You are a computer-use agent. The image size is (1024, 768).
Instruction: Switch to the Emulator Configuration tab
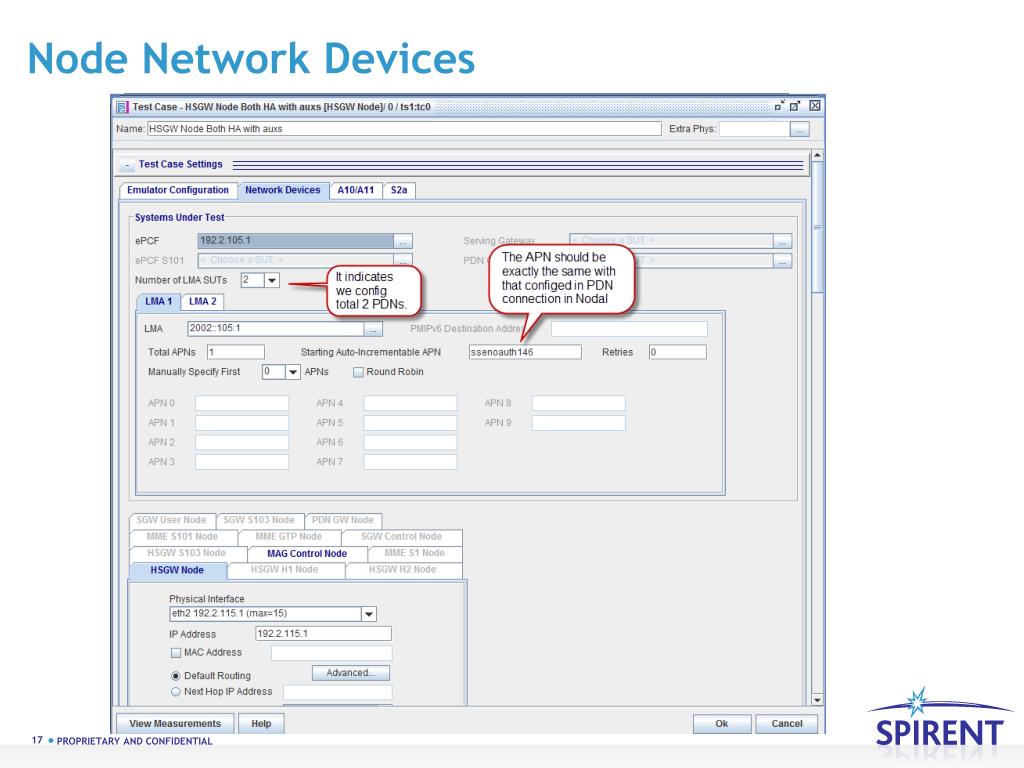click(178, 190)
